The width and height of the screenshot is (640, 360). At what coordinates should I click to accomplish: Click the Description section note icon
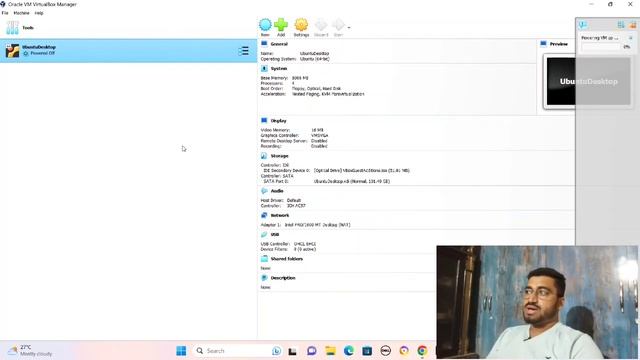264,278
